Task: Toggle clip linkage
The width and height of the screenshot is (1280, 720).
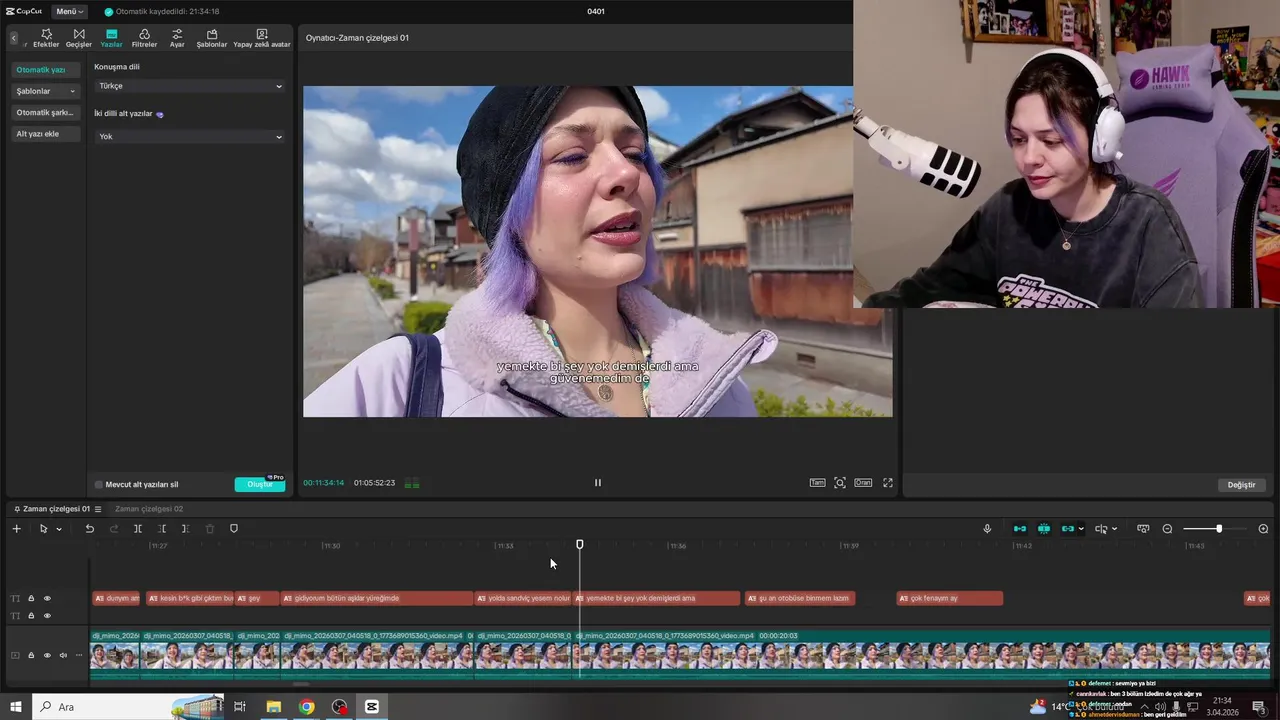Action: pos(1068,529)
